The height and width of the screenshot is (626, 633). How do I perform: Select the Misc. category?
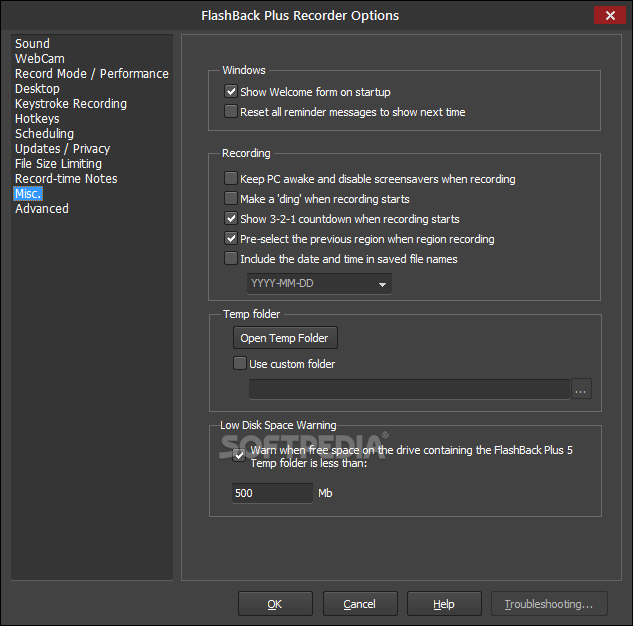pos(28,193)
